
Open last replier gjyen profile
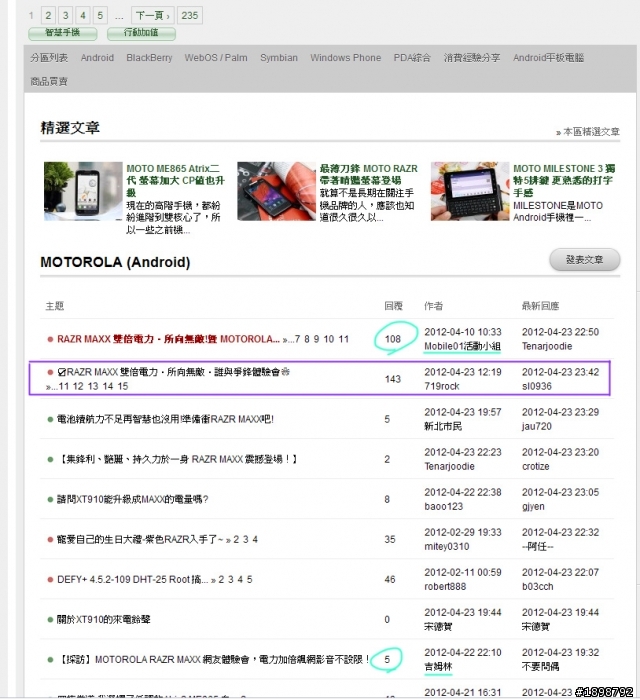(533, 507)
